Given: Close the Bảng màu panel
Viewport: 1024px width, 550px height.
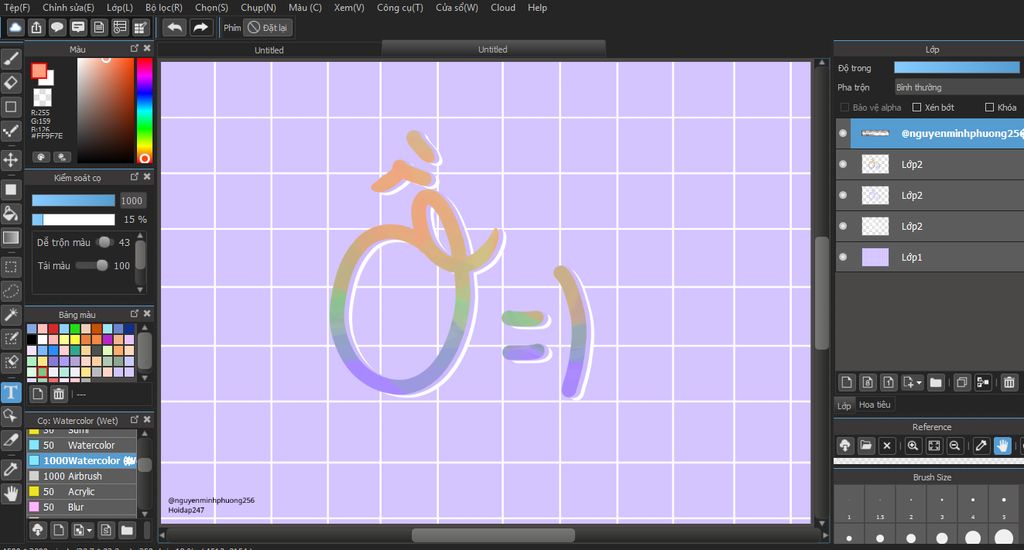Looking at the screenshot, I should [147, 314].
